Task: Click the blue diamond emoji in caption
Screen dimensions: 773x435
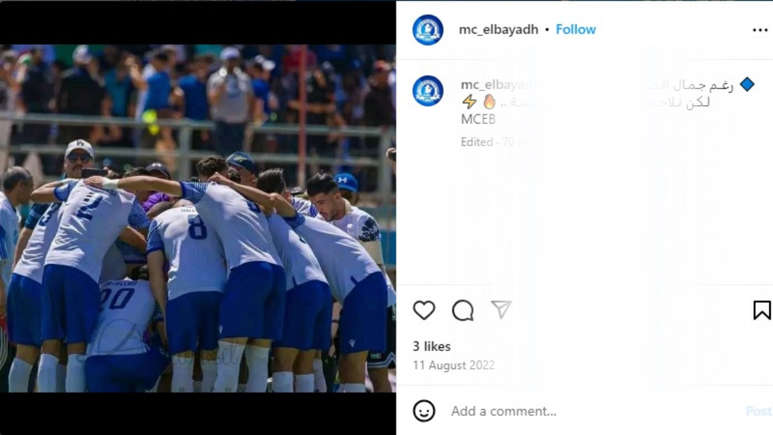Action: 747,84
